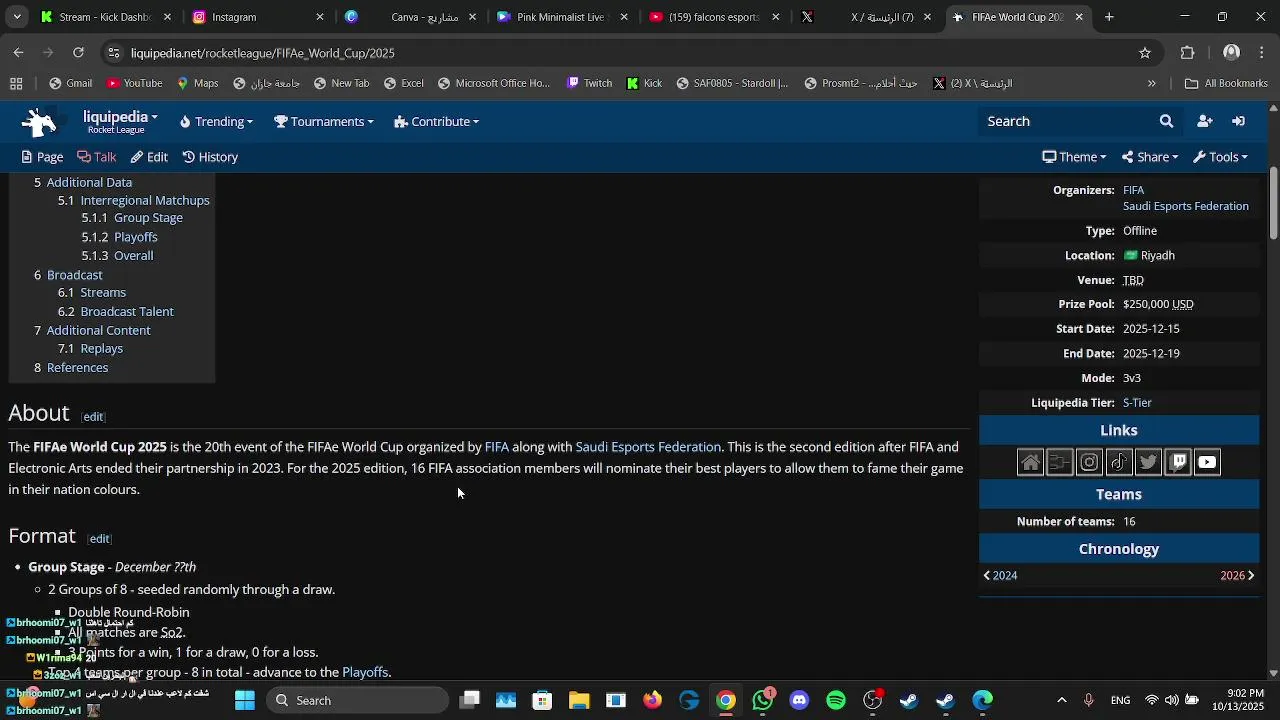The height and width of the screenshot is (720, 1280).
Task: Click the Liquipedia horse logo
Action: [40, 122]
